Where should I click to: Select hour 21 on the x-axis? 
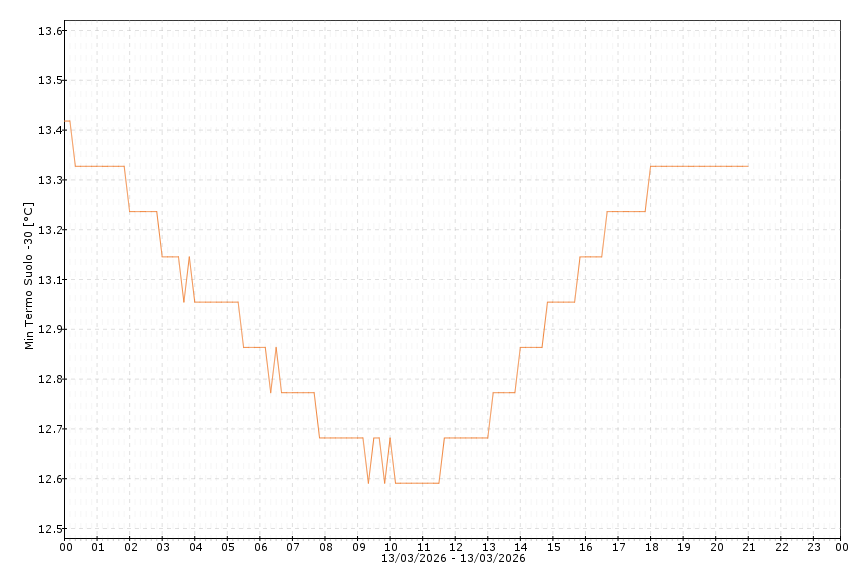[x=749, y=546]
